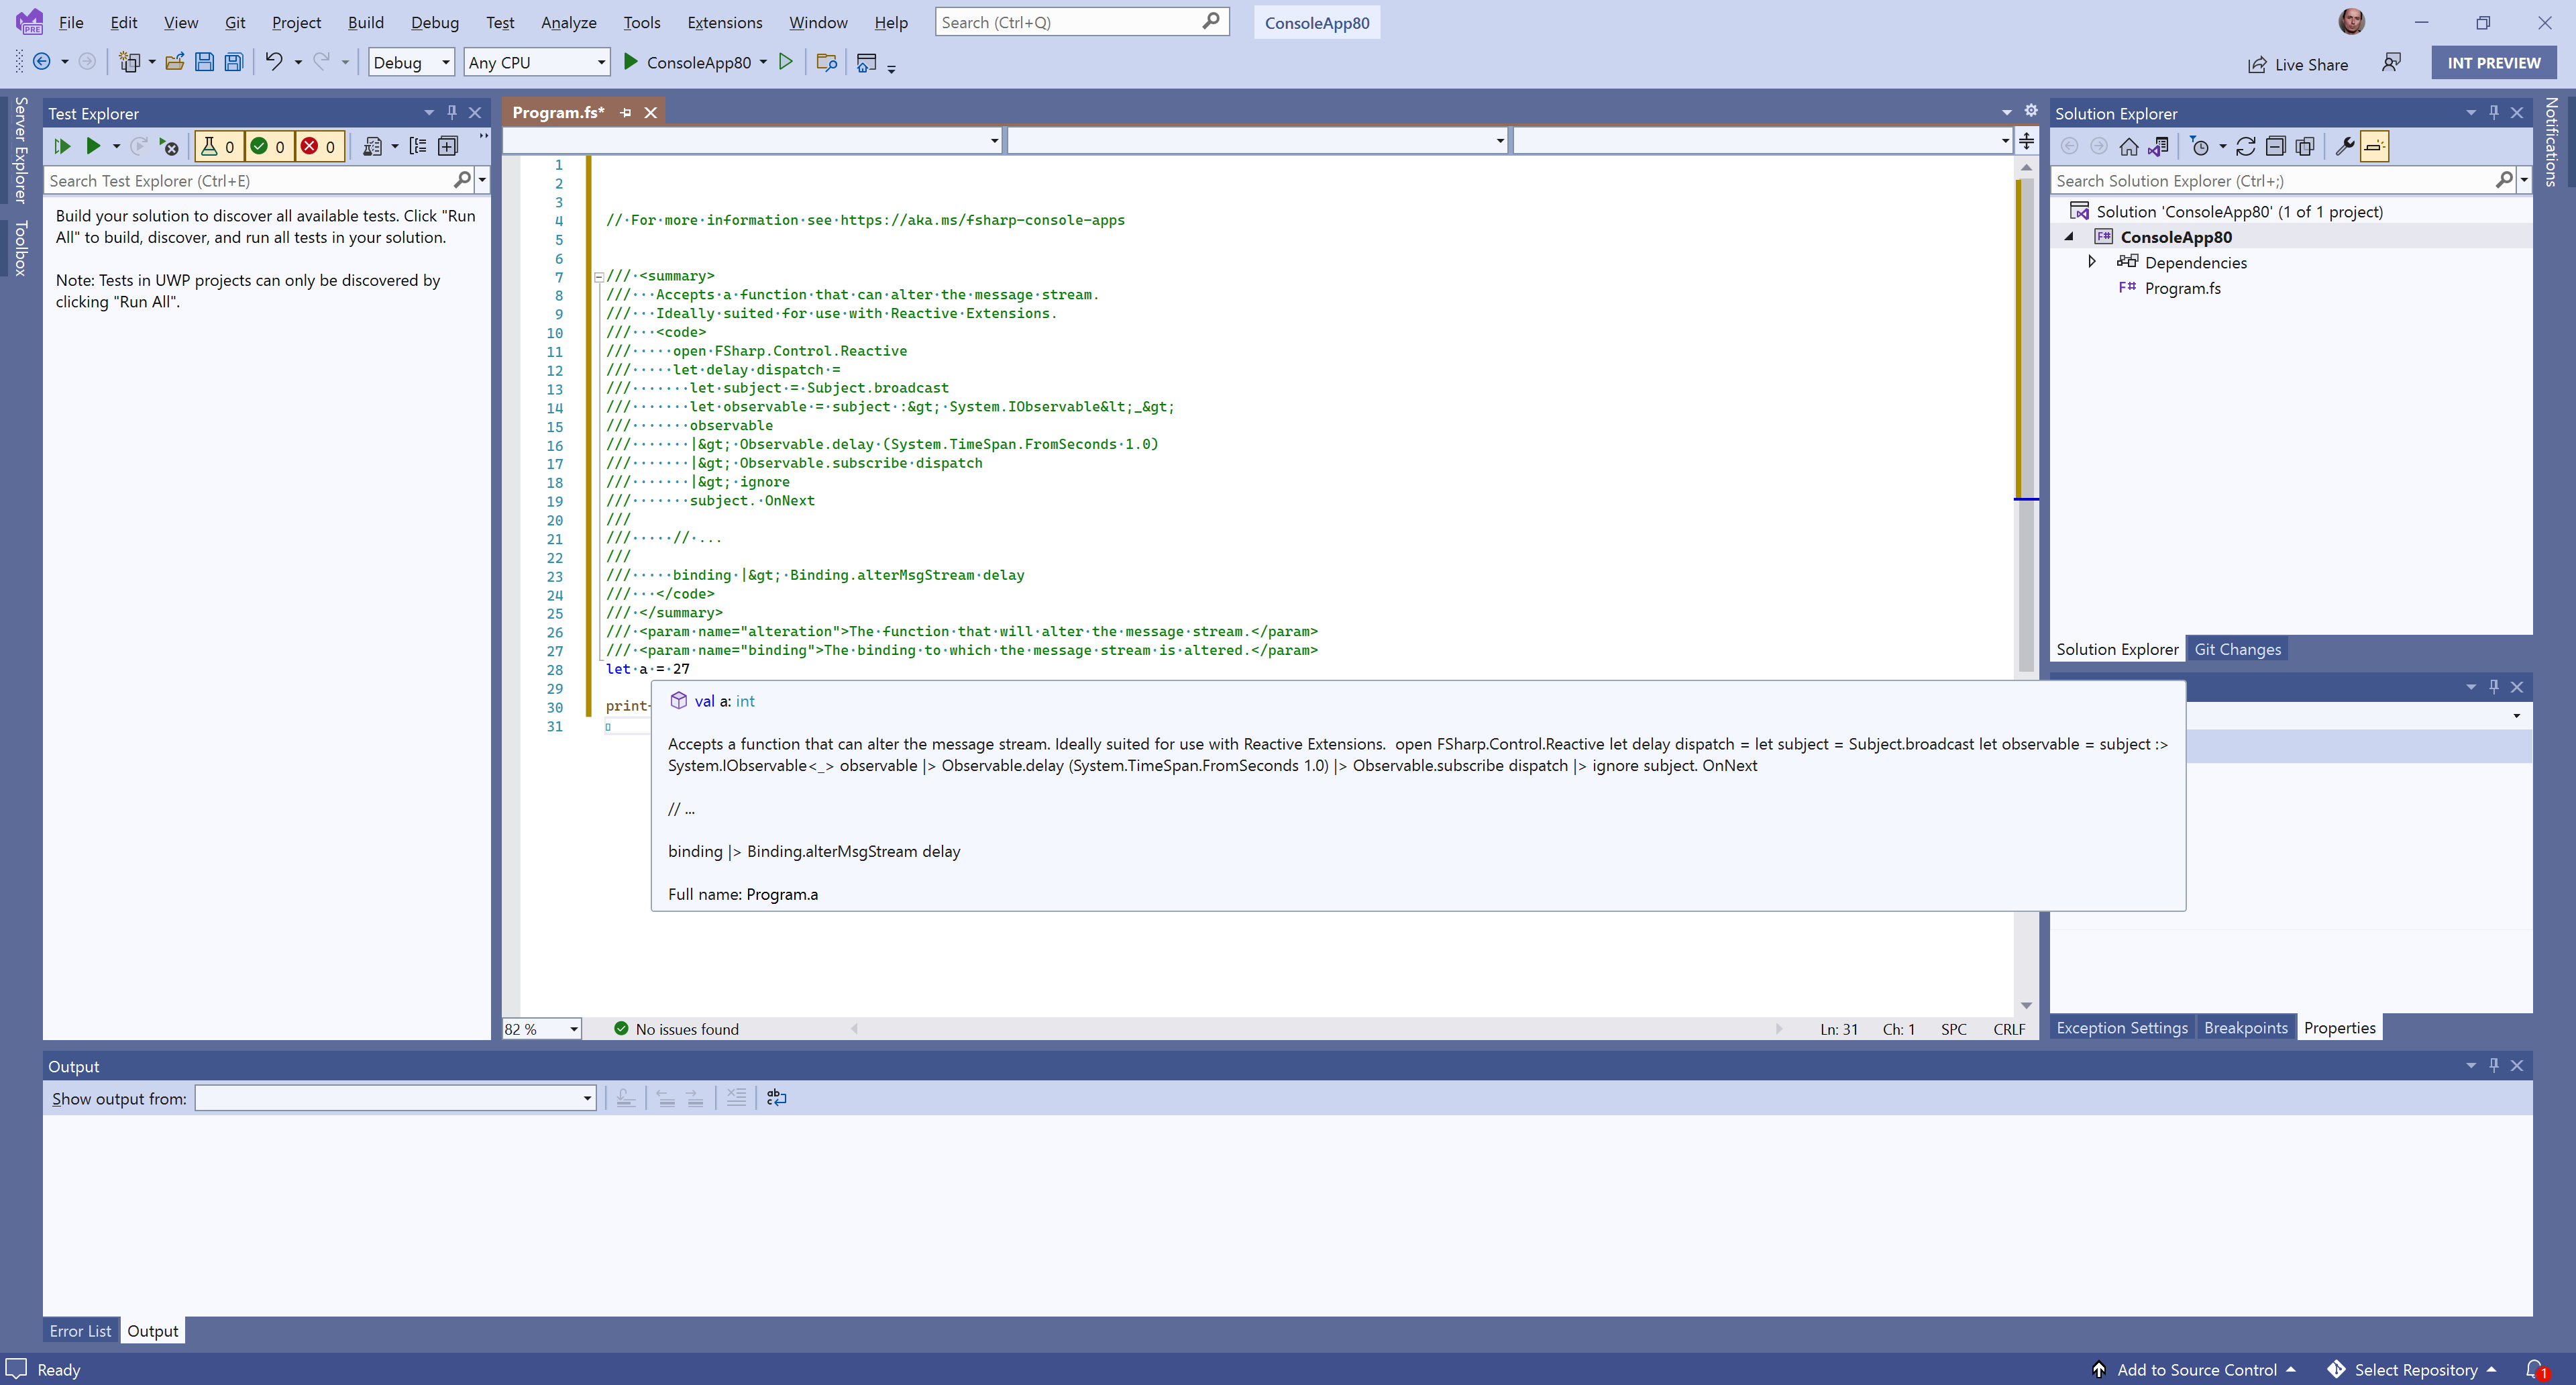2576x1385 pixels.
Task: Open Live Share session
Action: coord(2298,64)
